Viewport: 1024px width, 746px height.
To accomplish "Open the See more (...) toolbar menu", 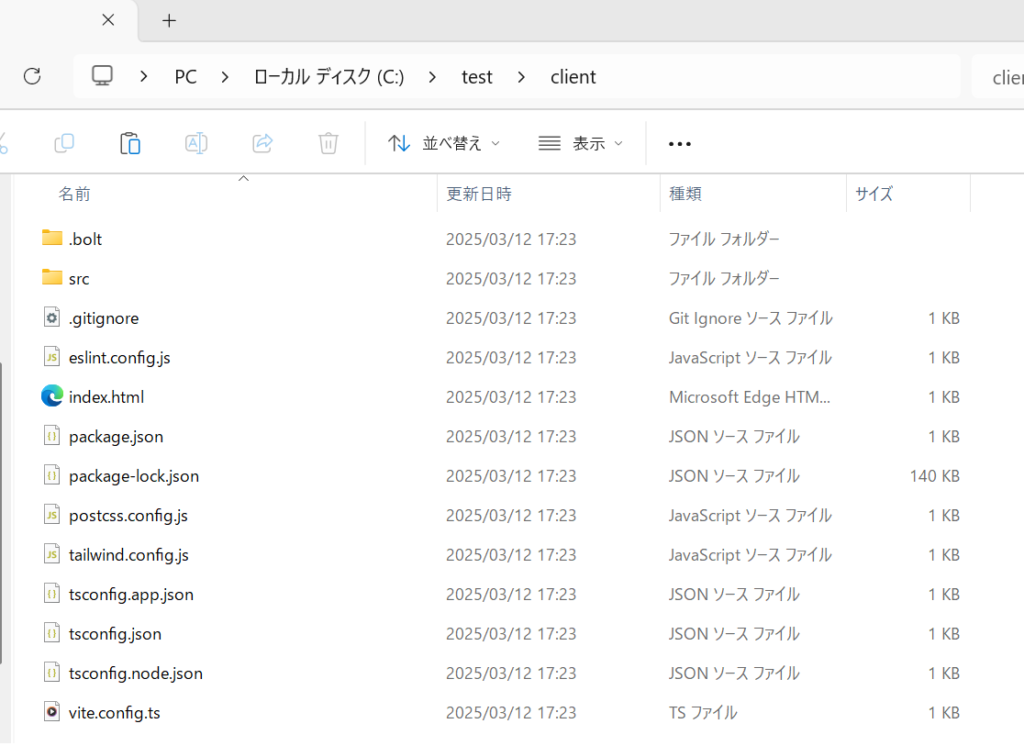I will pos(679,143).
